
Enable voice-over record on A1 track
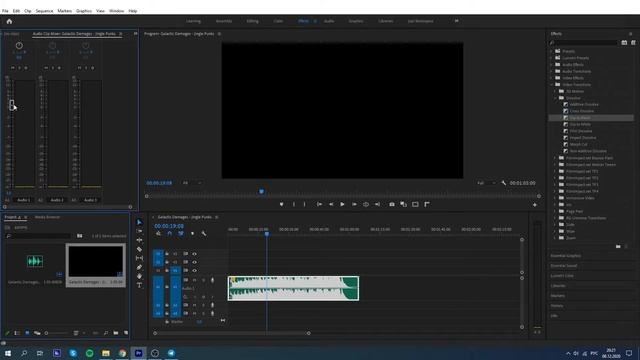click(212, 280)
